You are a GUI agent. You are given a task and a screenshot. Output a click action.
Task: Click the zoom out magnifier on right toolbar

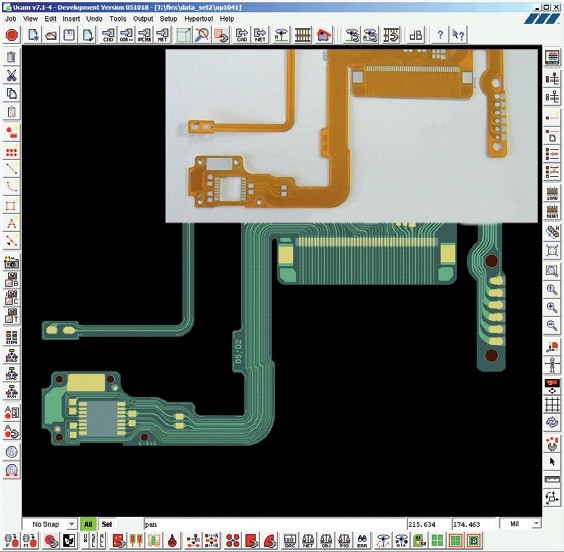point(552,325)
